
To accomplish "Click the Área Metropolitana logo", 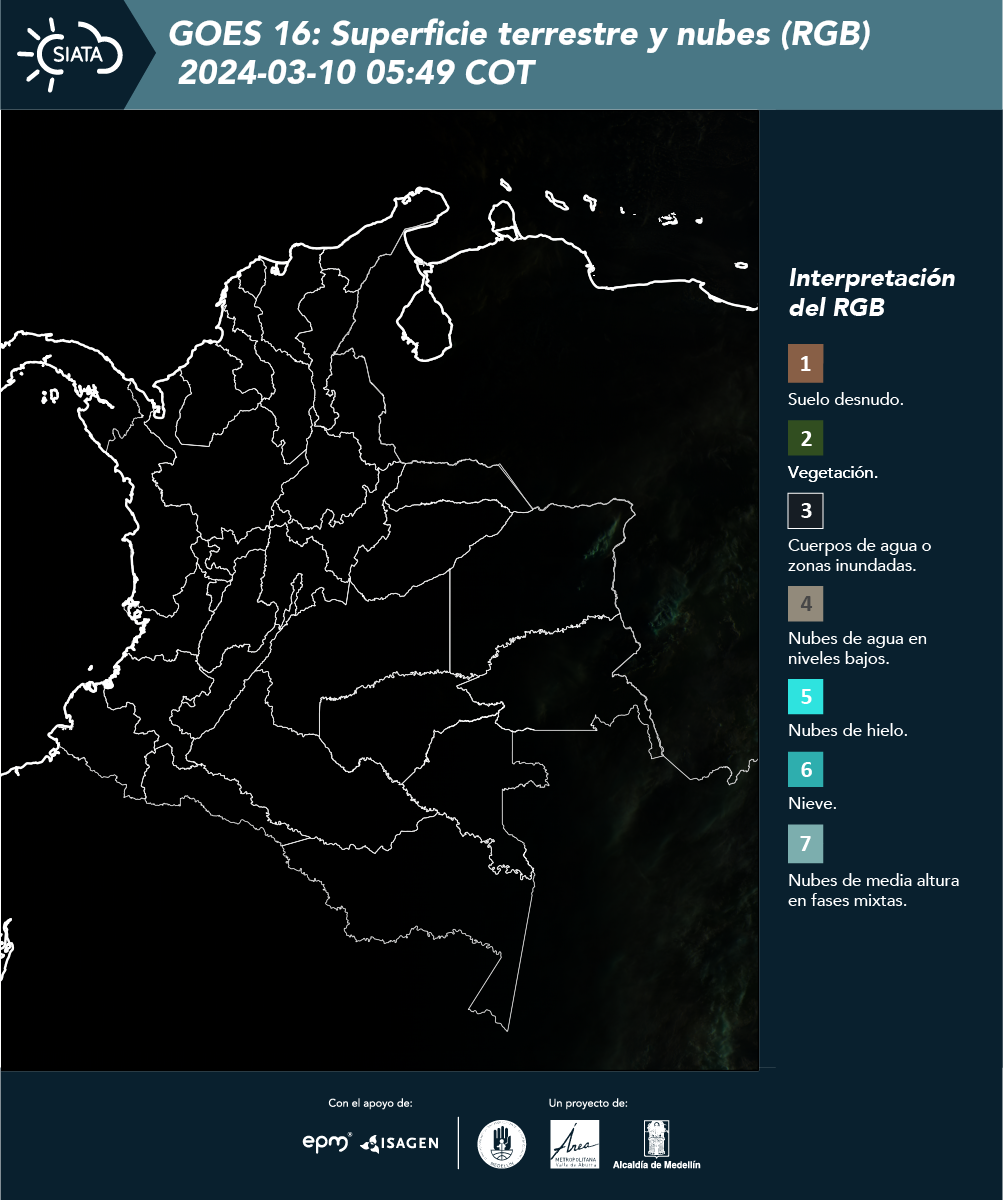I will [575, 1144].
